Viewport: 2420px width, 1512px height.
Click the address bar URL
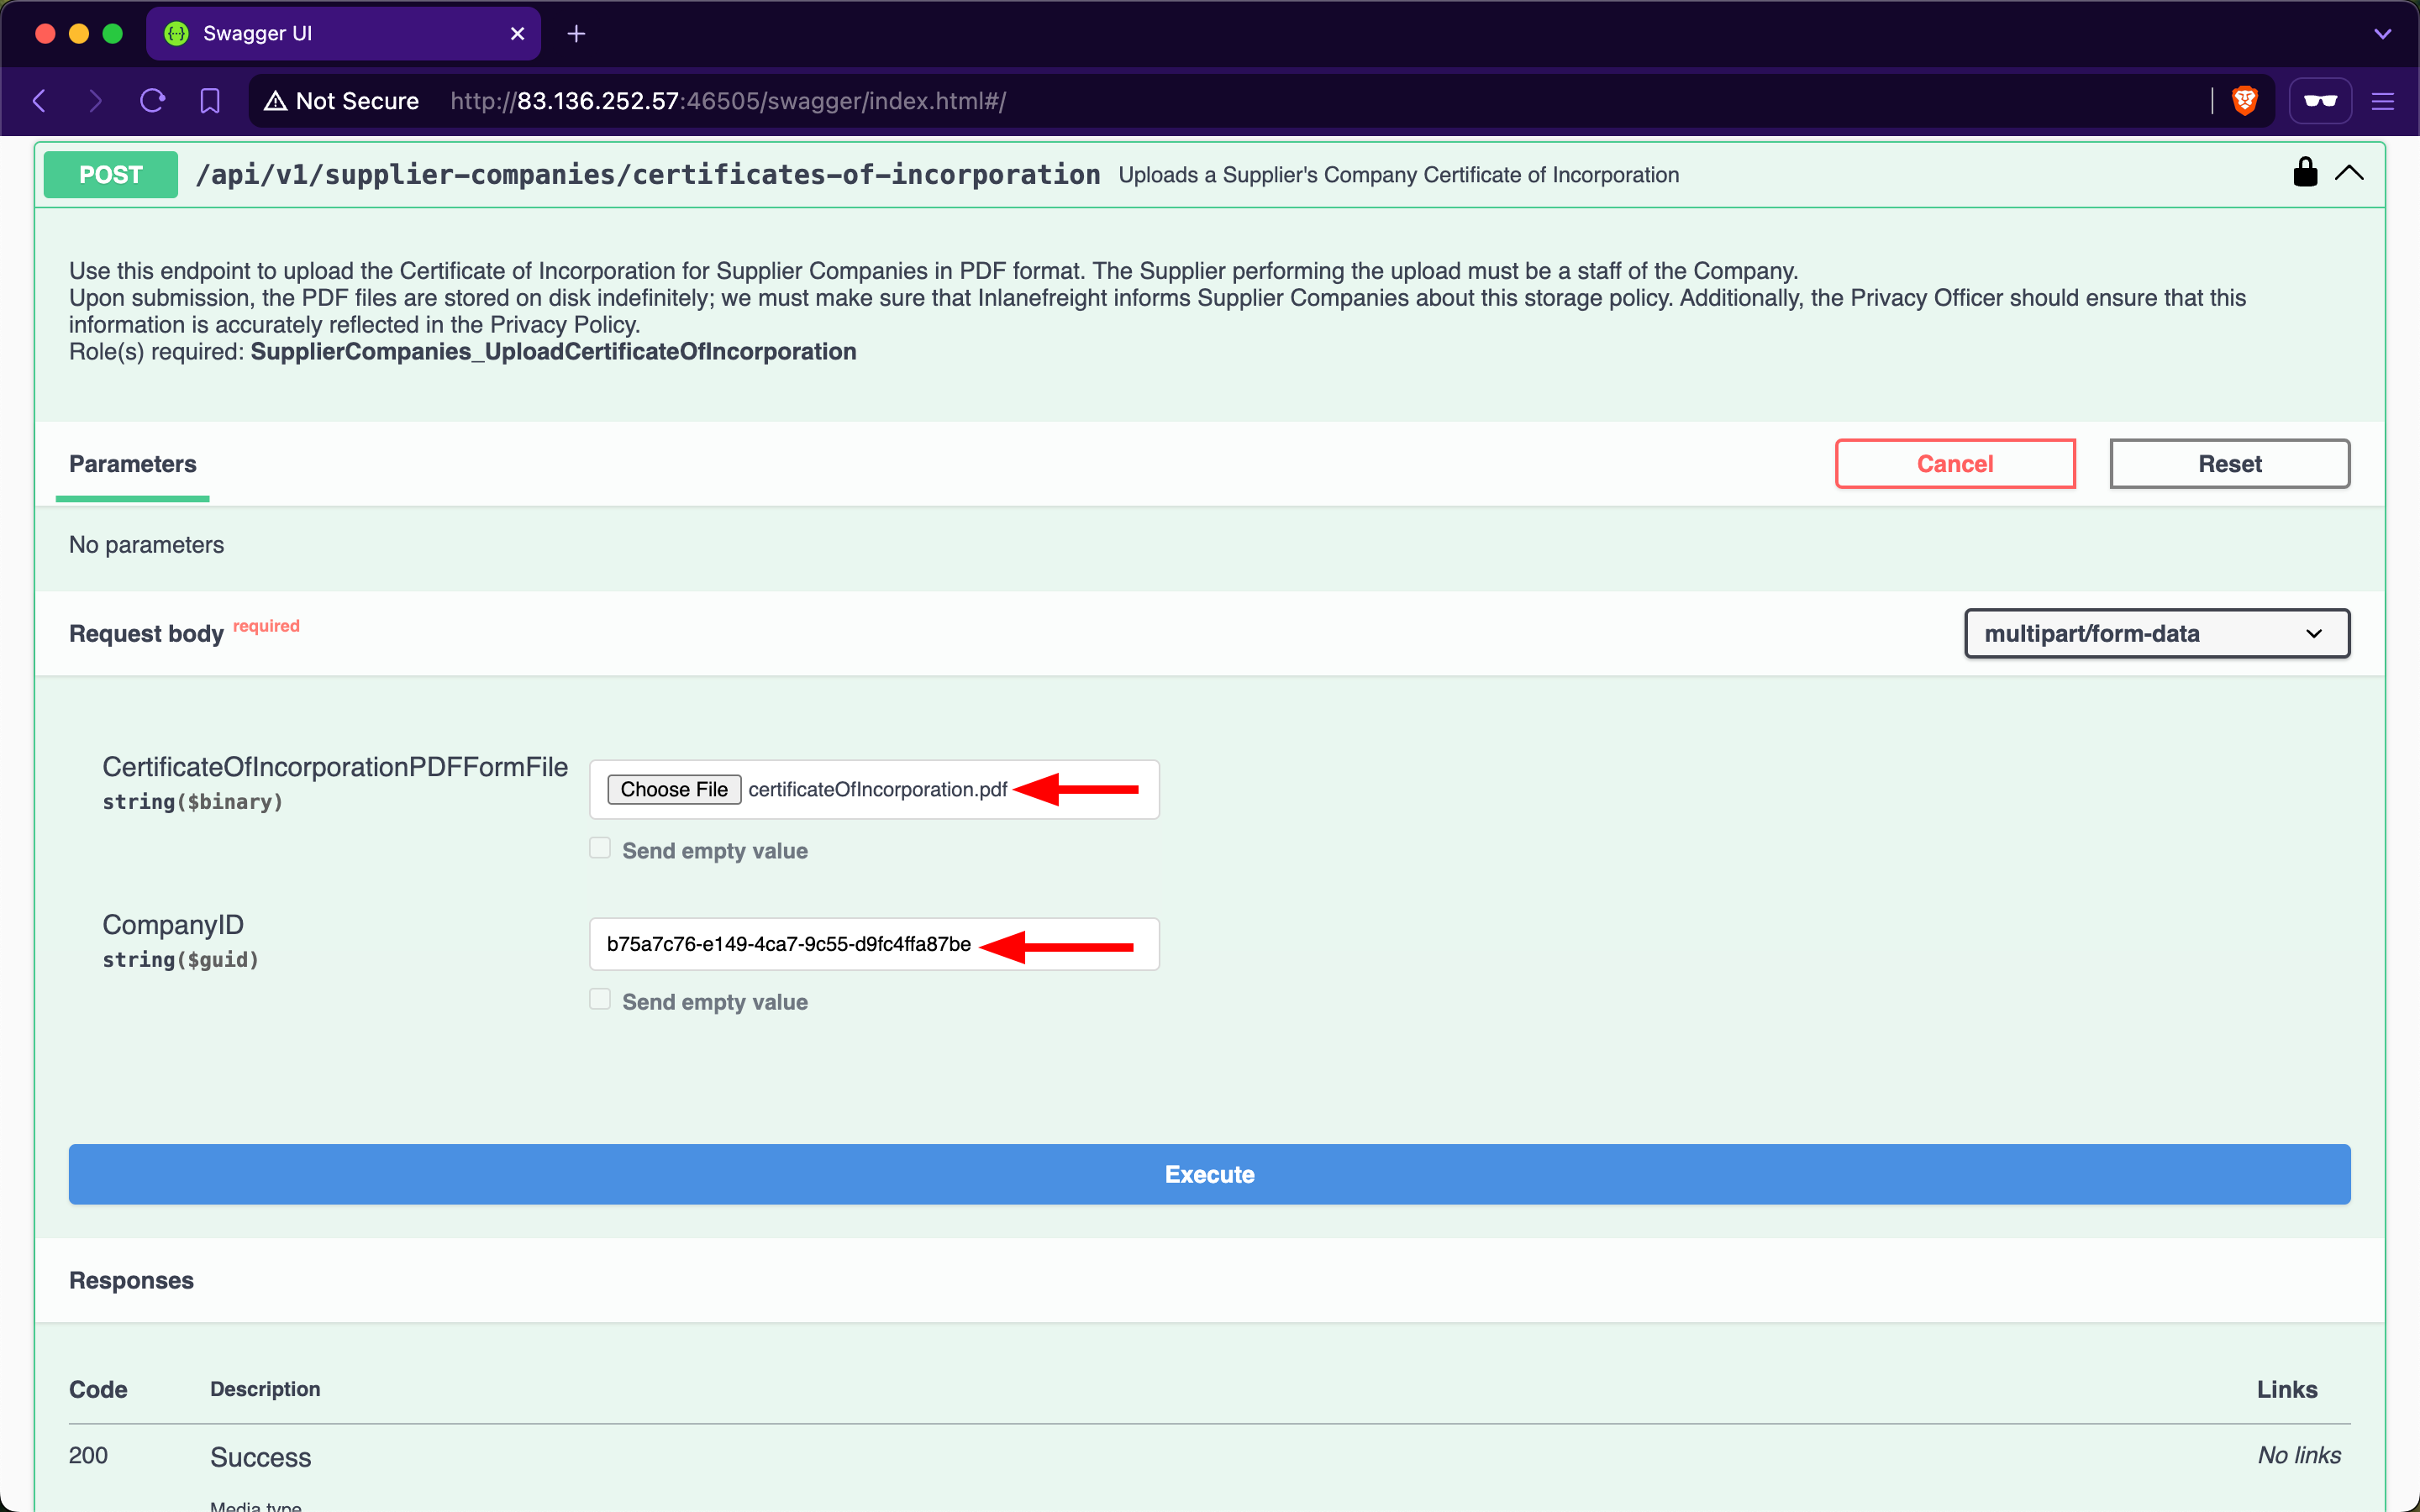click(728, 101)
